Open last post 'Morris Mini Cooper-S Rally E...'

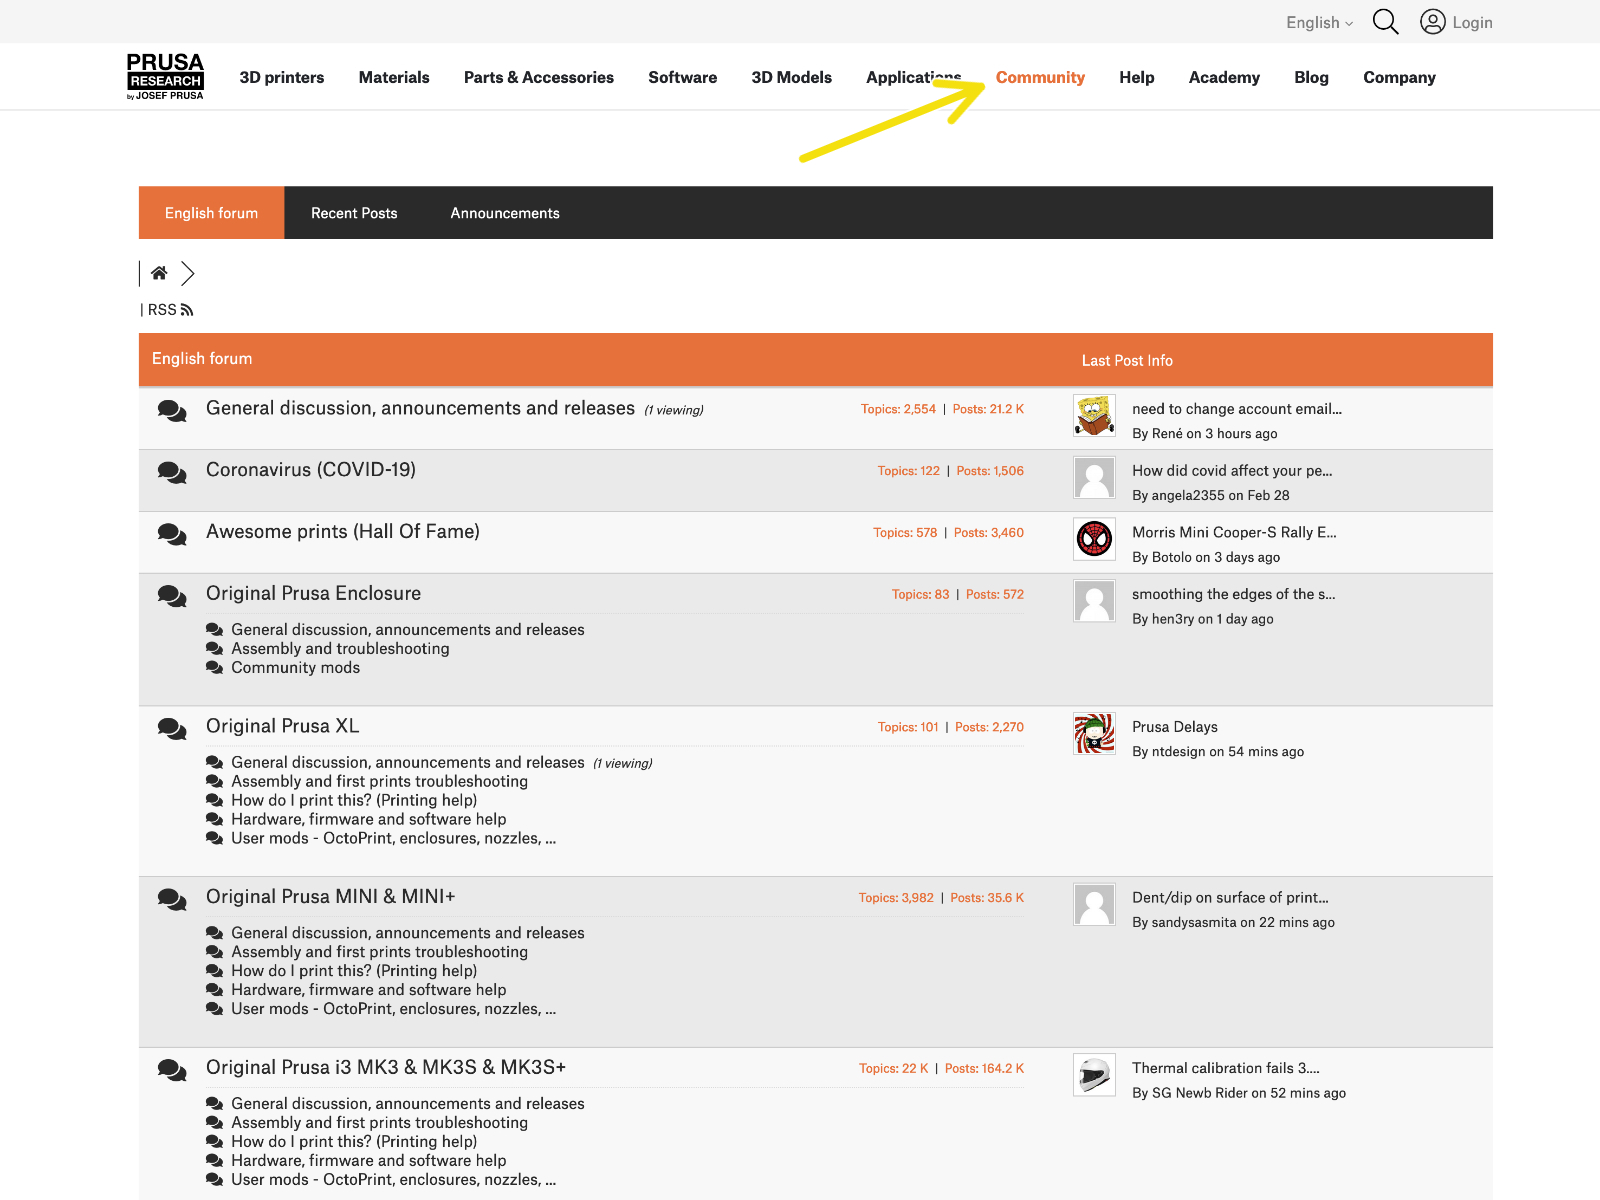[x=1234, y=533]
